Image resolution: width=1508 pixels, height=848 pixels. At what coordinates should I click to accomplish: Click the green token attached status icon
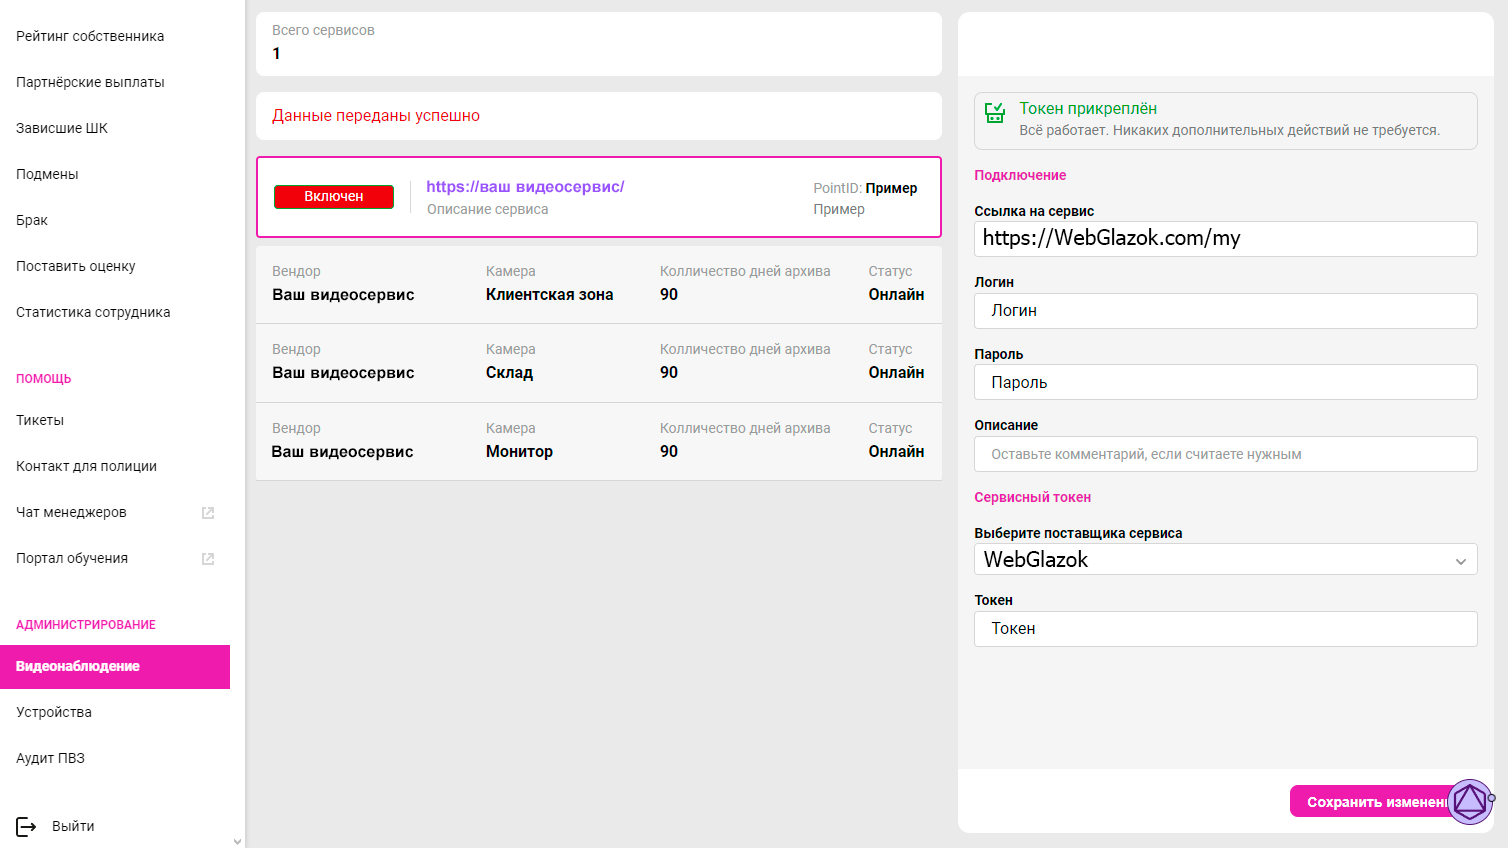tap(995, 113)
